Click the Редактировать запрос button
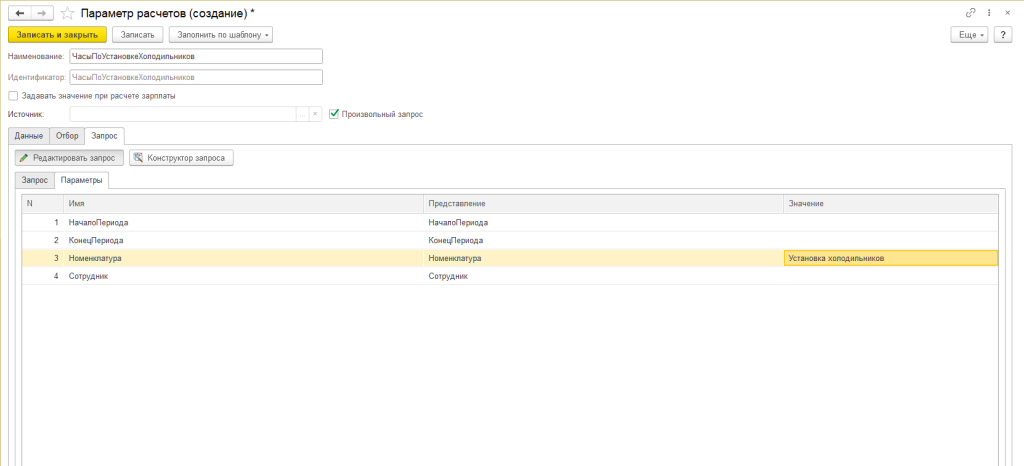 pyautogui.click(x=69, y=158)
